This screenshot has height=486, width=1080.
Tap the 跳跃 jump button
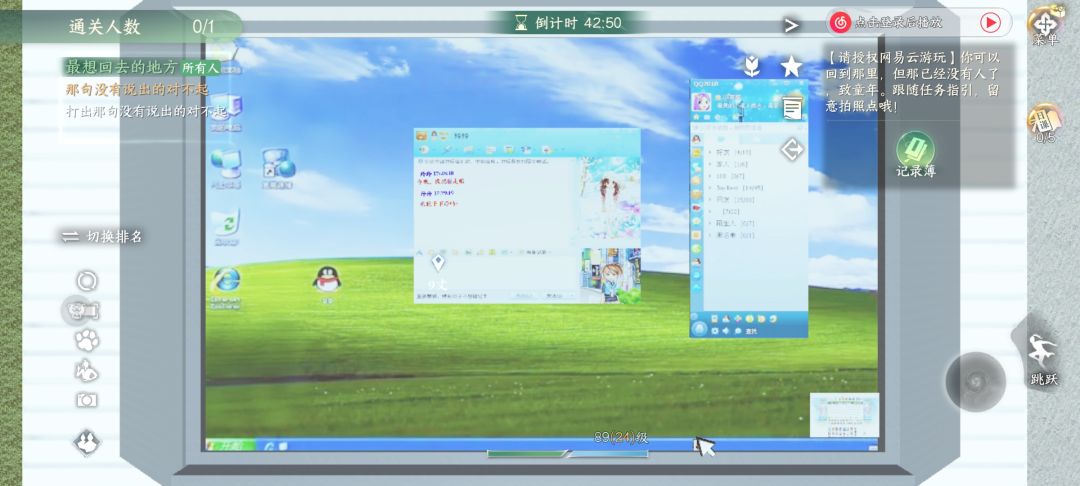[1043, 359]
